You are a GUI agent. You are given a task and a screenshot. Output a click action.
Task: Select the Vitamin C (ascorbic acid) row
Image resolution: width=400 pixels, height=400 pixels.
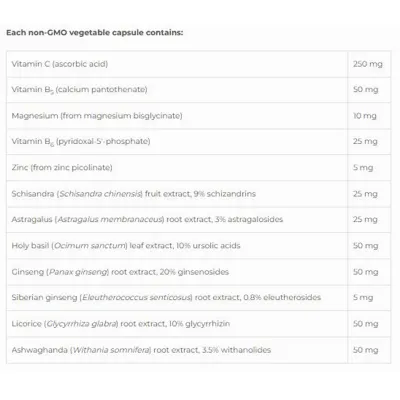pyautogui.click(x=199, y=64)
